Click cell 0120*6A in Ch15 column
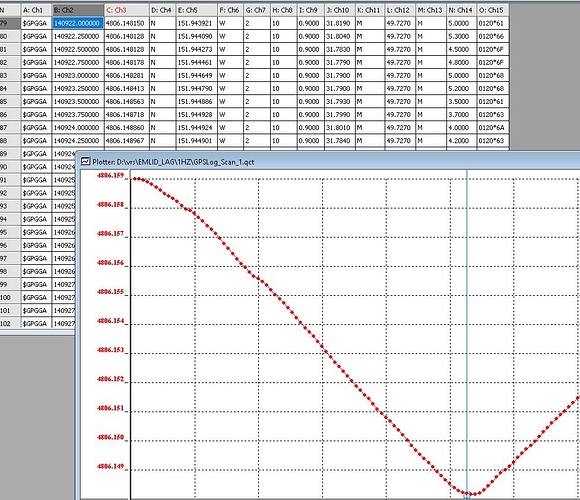Screen dimensions: 580x500 click(493, 128)
